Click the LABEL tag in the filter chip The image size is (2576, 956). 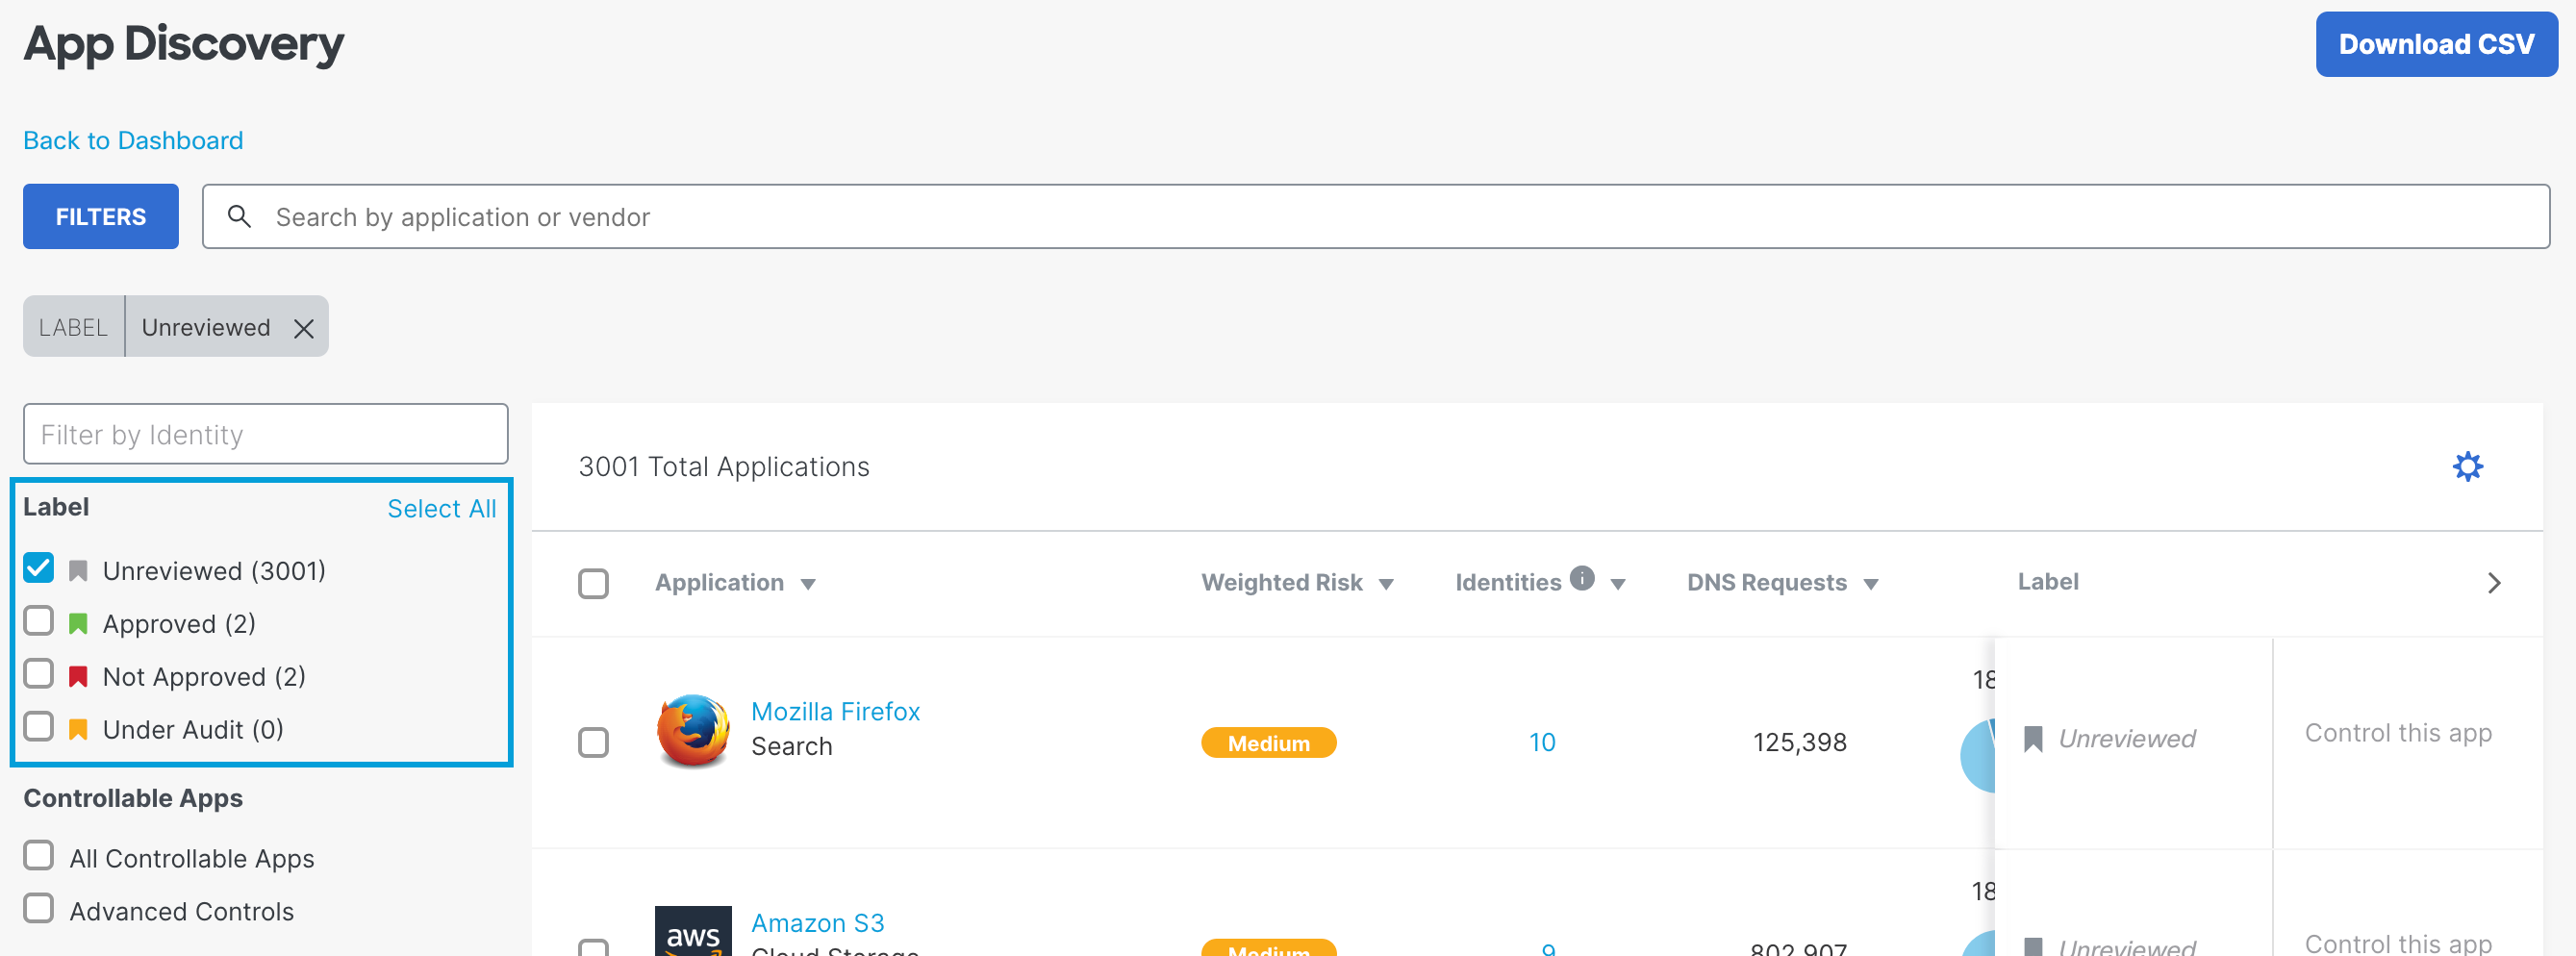click(x=73, y=327)
